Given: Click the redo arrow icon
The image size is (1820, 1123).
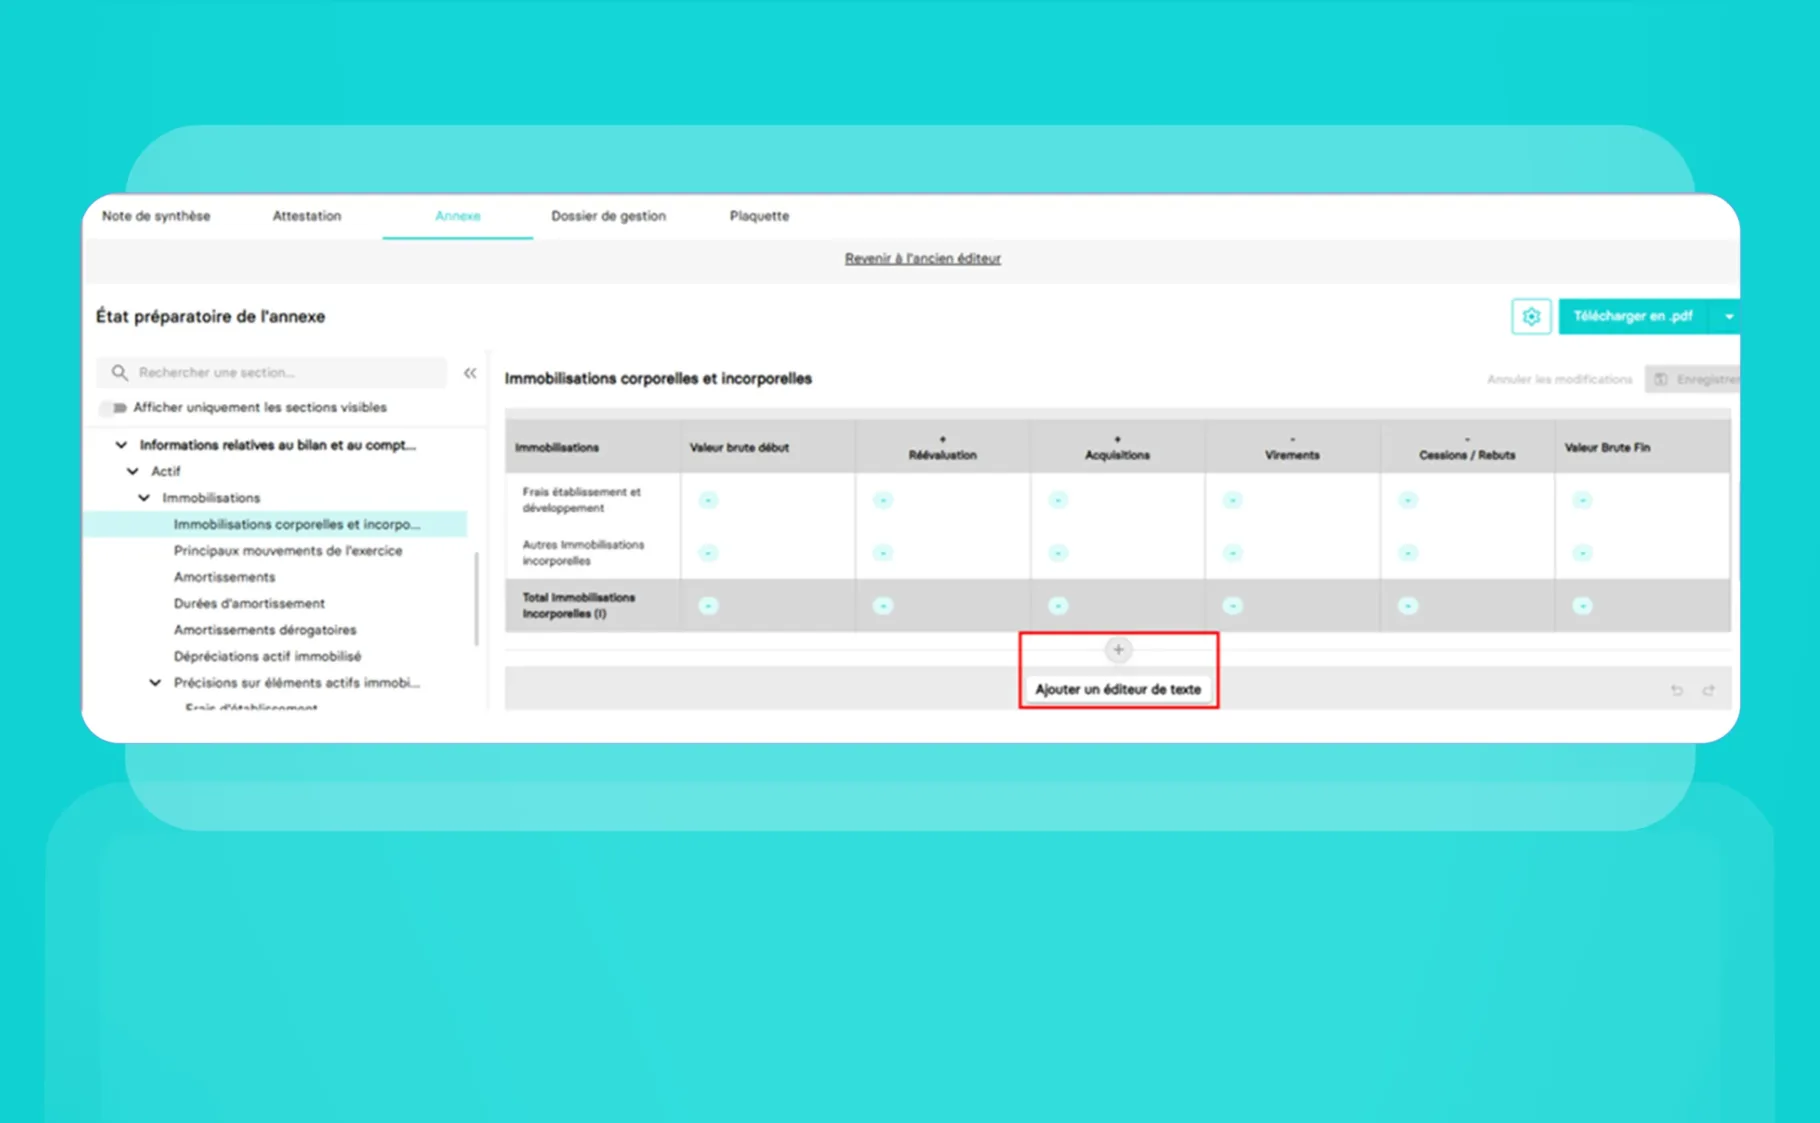Looking at the screenshot, I should [1709, 690].
